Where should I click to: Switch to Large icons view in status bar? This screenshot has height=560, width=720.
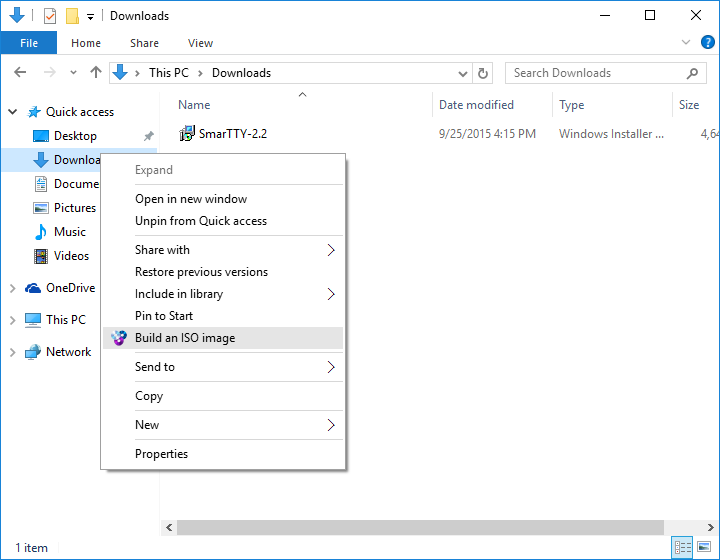point(704,547)
